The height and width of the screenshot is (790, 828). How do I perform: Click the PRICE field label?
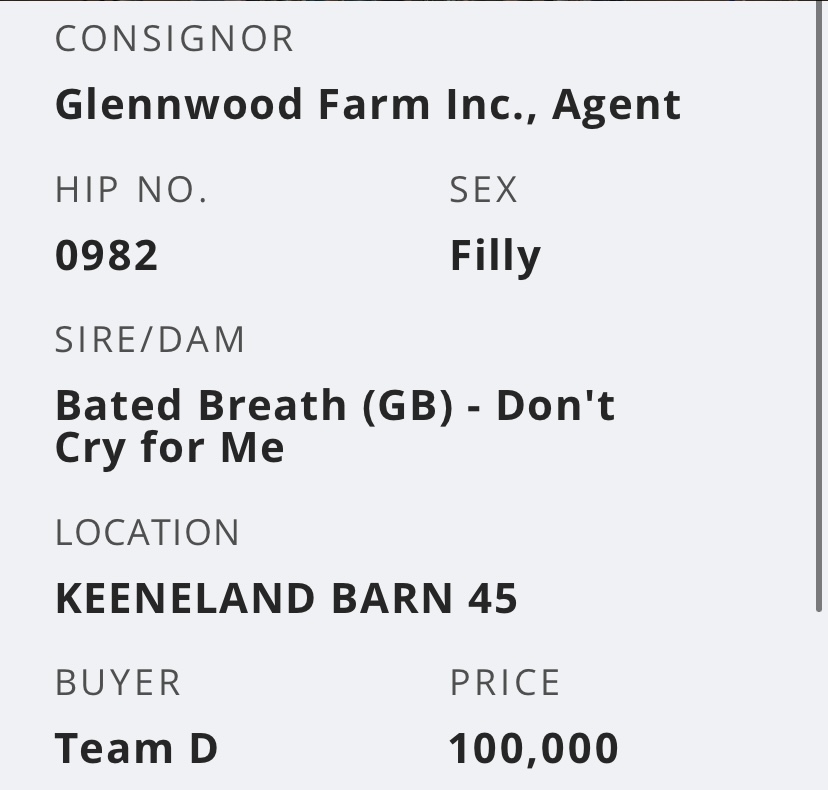pyautogui.click(x=505, y=683)
